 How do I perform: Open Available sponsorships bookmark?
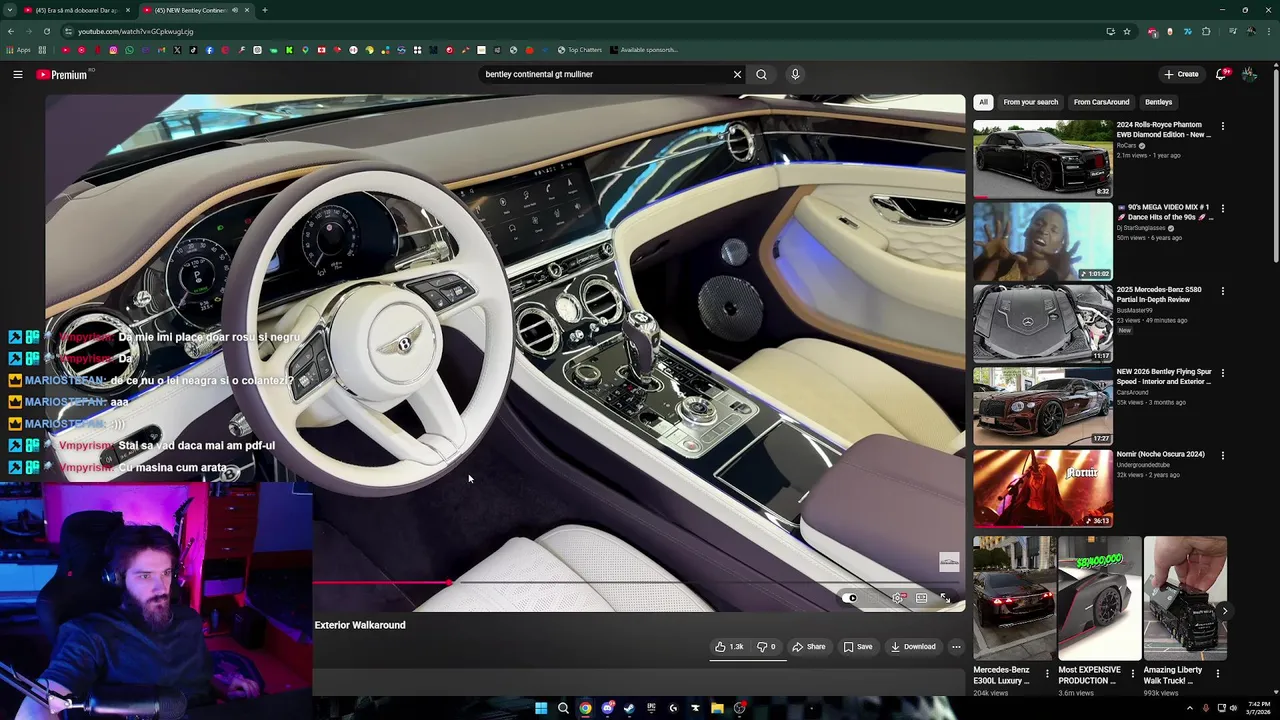tap(642, 50)
